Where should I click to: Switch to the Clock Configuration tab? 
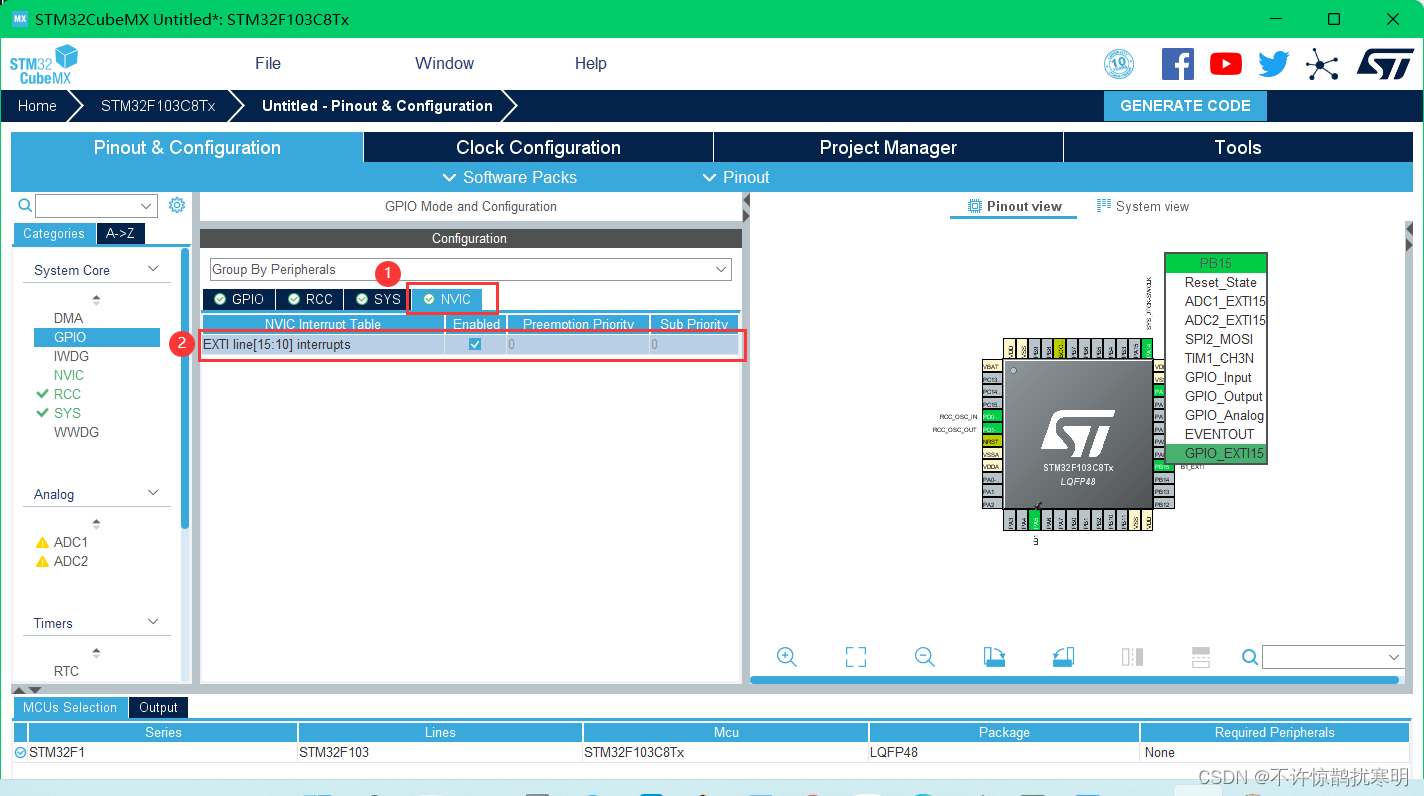537,146
